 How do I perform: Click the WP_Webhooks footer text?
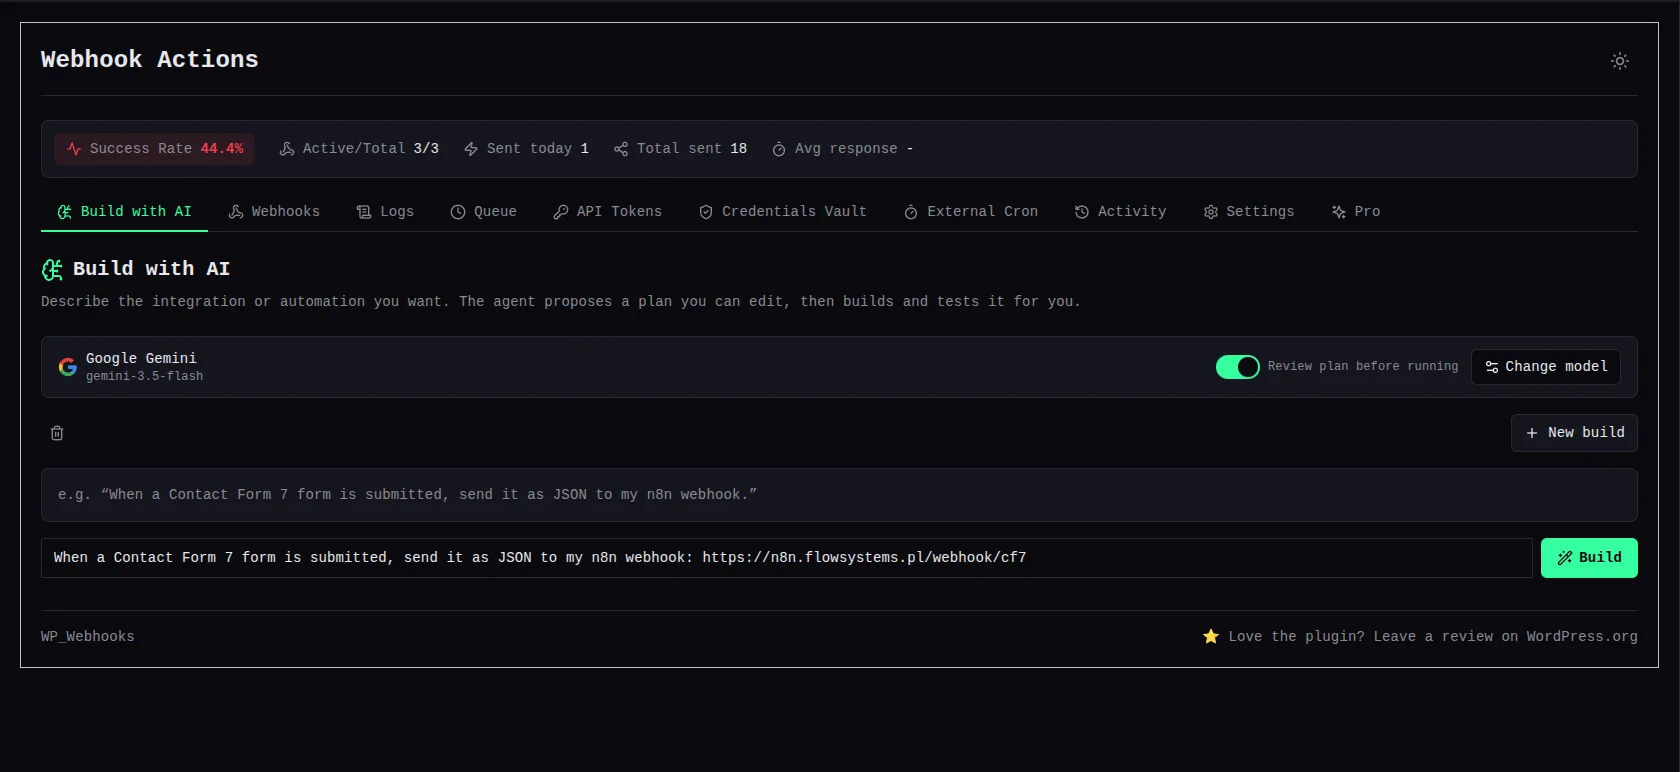point(87,637)
